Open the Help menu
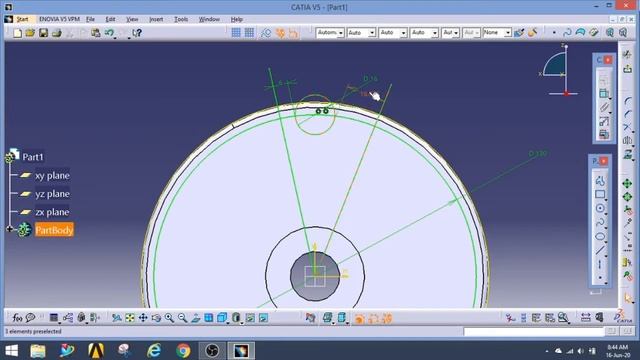This screenshot has width=640, height=360. (237, 19)
